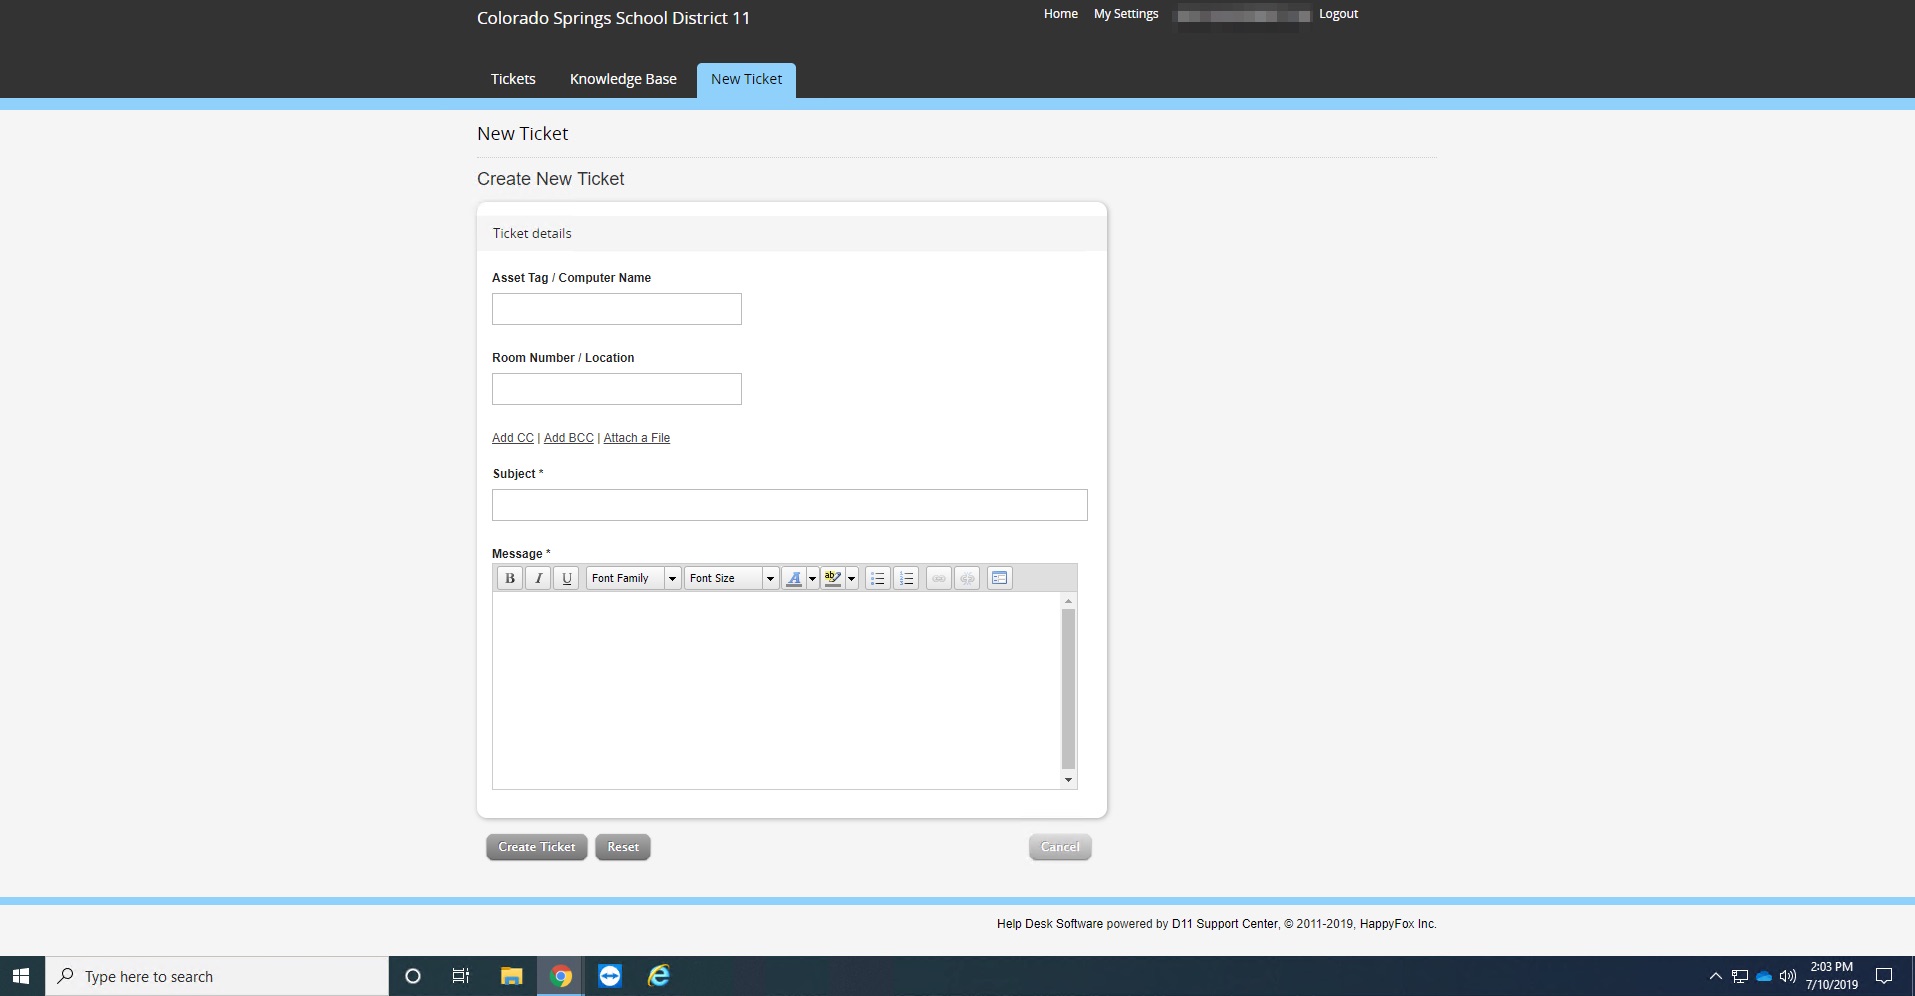Expand the text color picker arrow
This screenshot has width=1915, height=996.
click(x=813, y=578)
